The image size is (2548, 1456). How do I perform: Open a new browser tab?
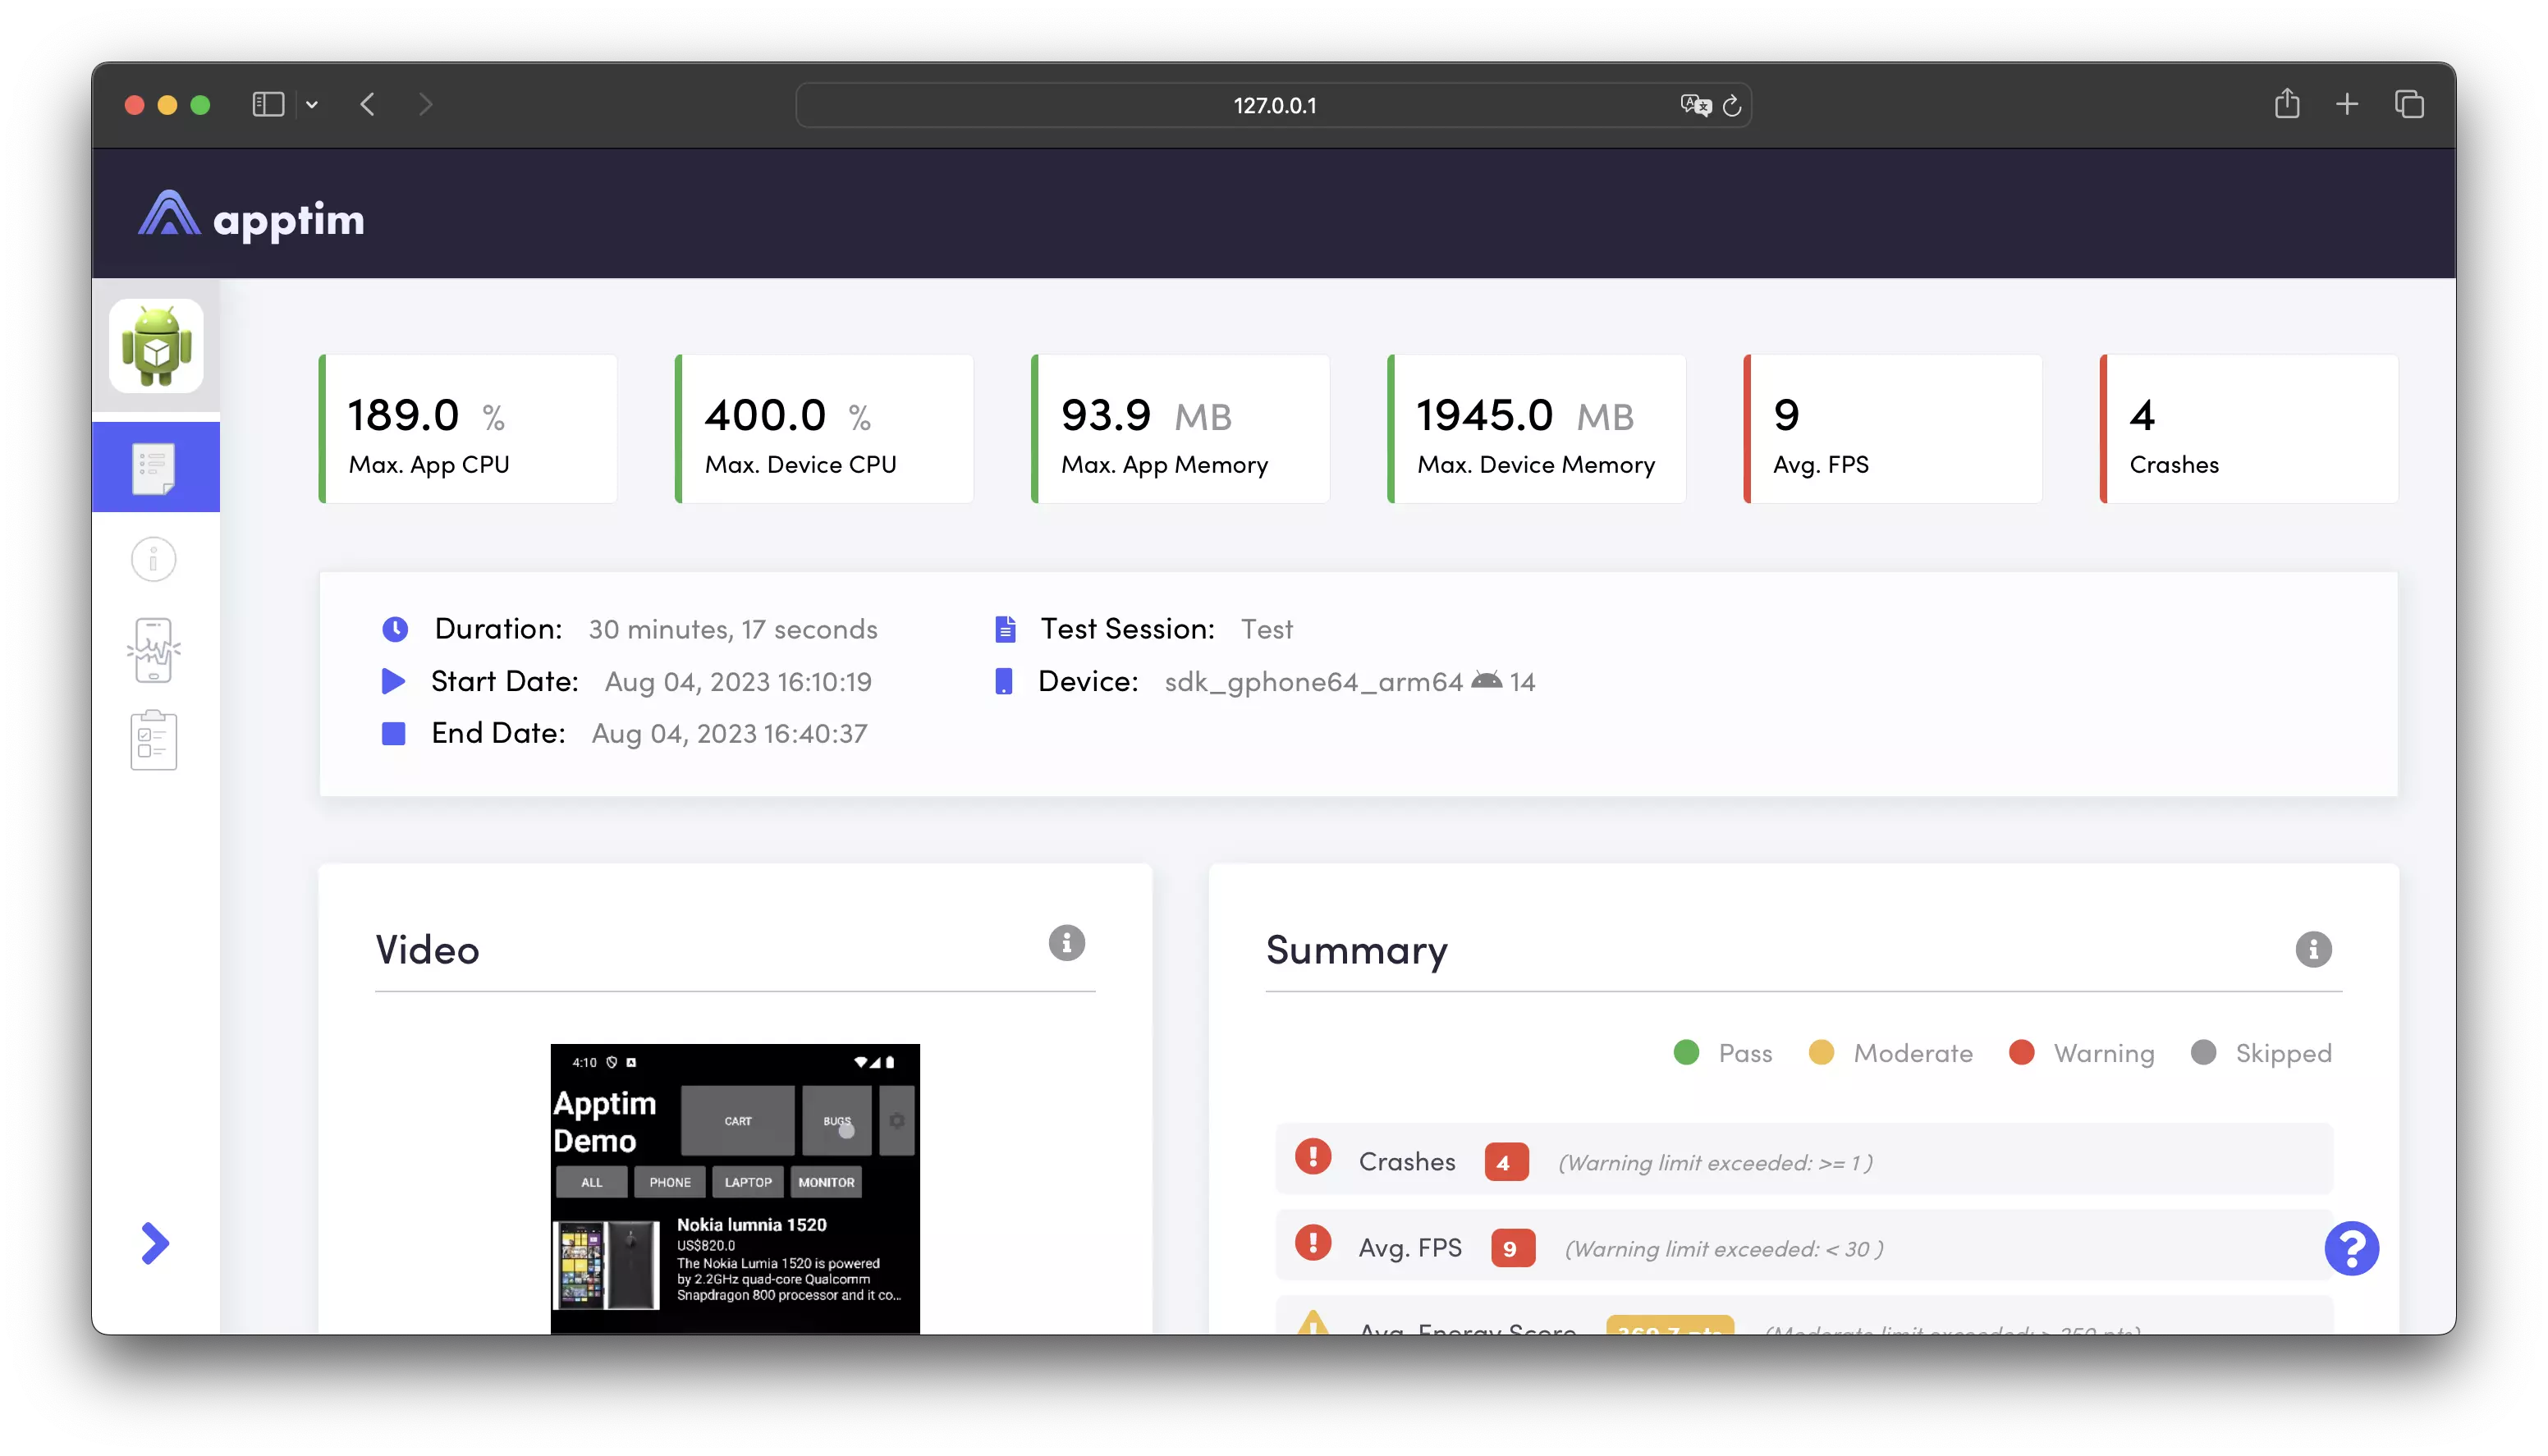point(2347,103)
